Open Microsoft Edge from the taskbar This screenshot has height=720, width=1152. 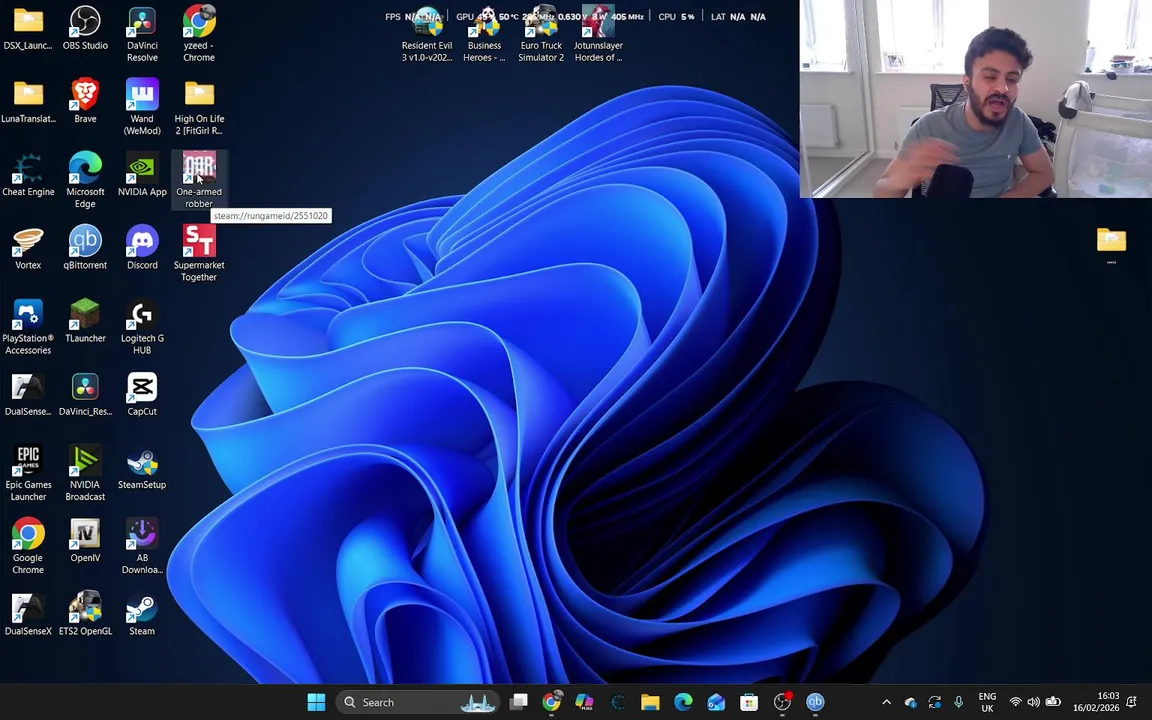click(683, 702)
